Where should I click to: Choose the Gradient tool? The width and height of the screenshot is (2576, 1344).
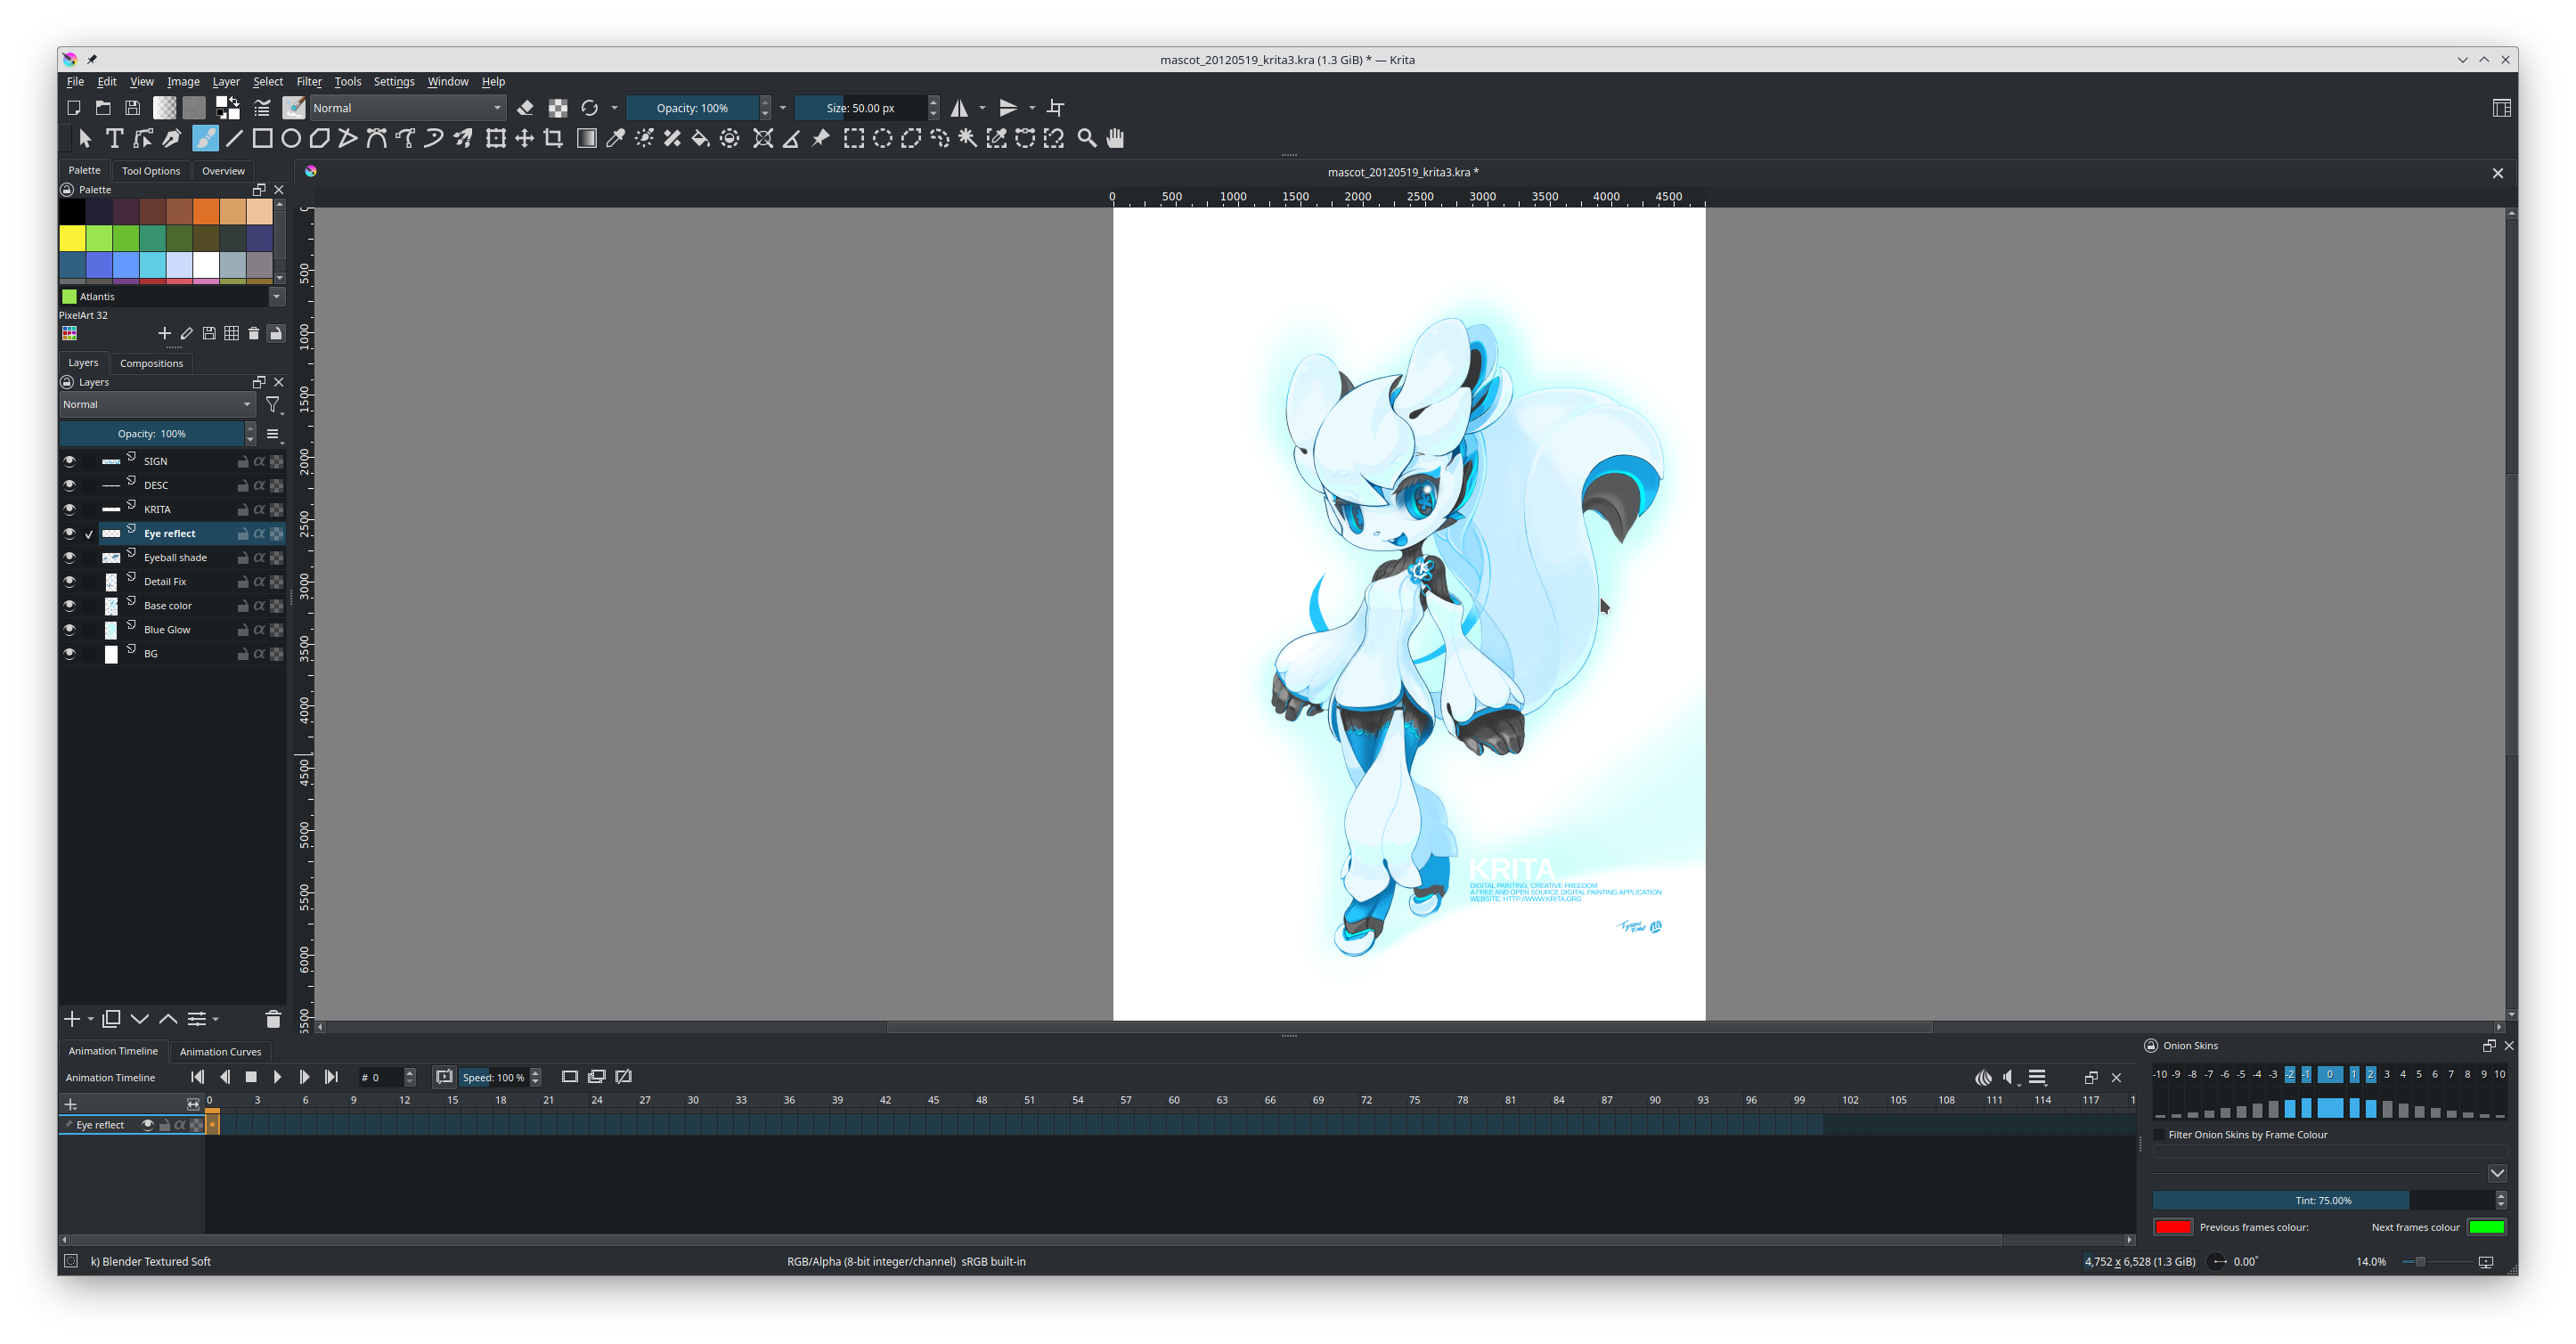(587, 139)
